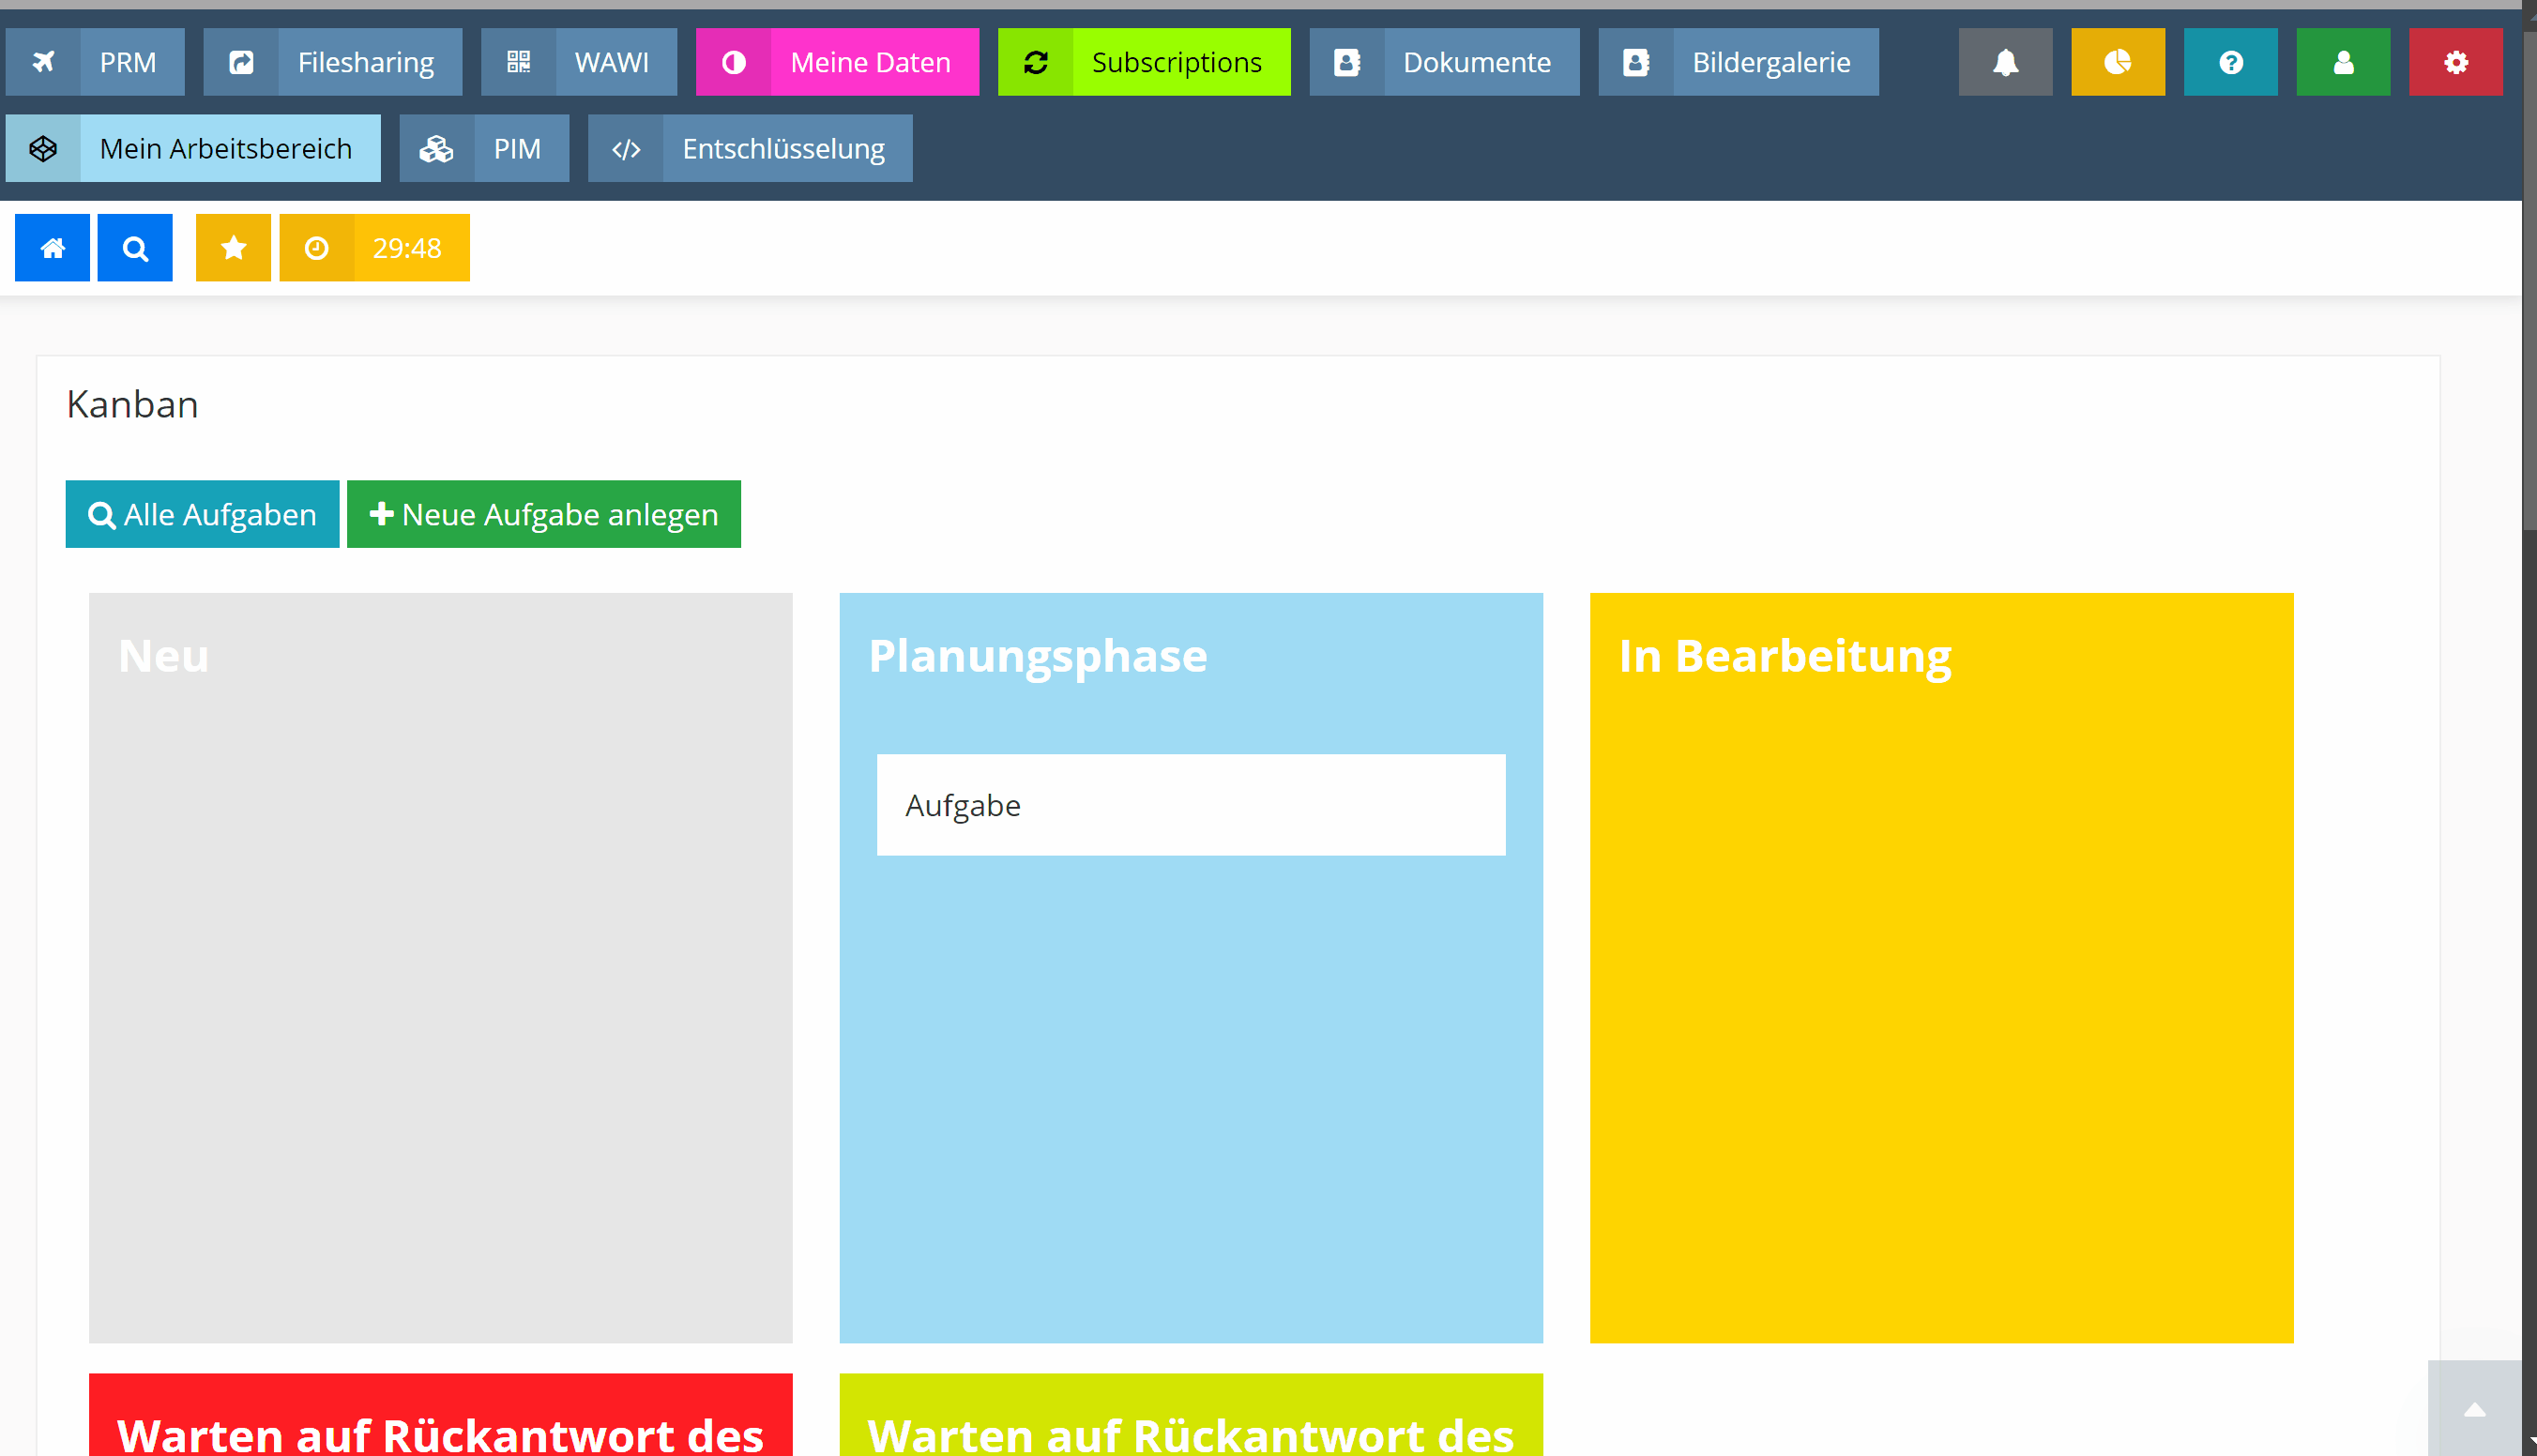2537x1456 pixels.
Task: Open the PRM menu item
Action: tap(95, 62)
